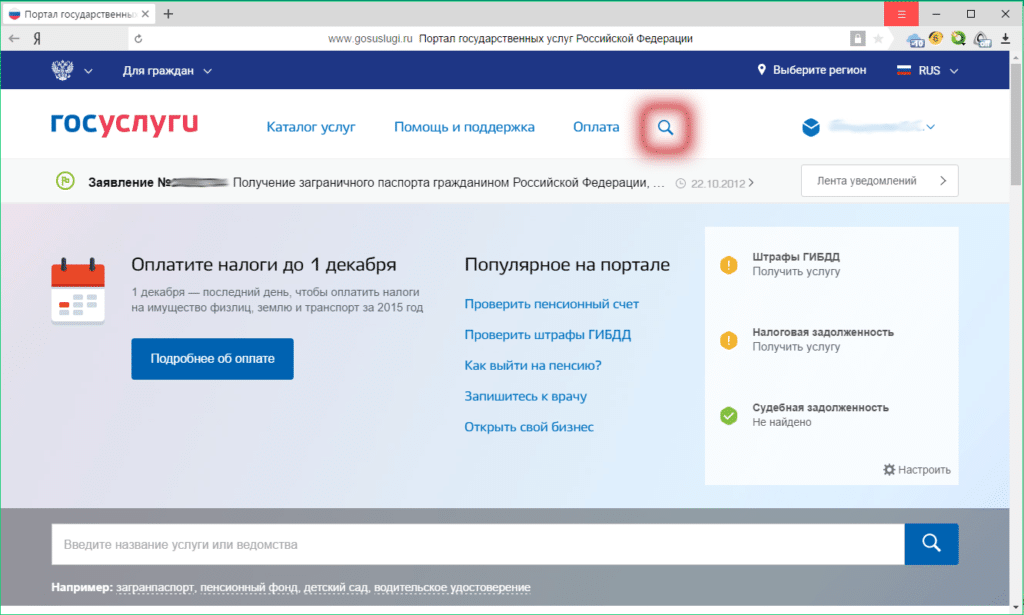Click the водительское удостоверение example link
The width and height of the screenshot is (1024, 615).
pyautogui.click(x=452, y=588)
